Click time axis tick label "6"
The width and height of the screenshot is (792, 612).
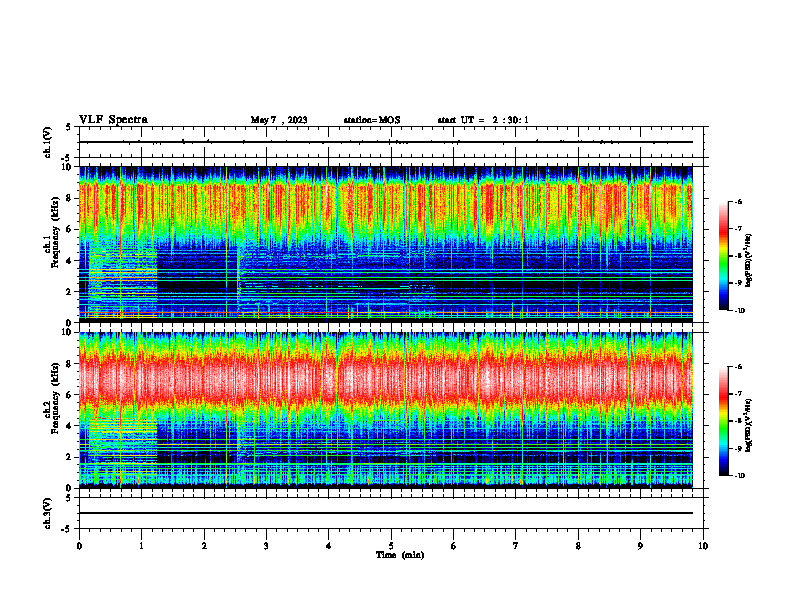coord(454,546)
